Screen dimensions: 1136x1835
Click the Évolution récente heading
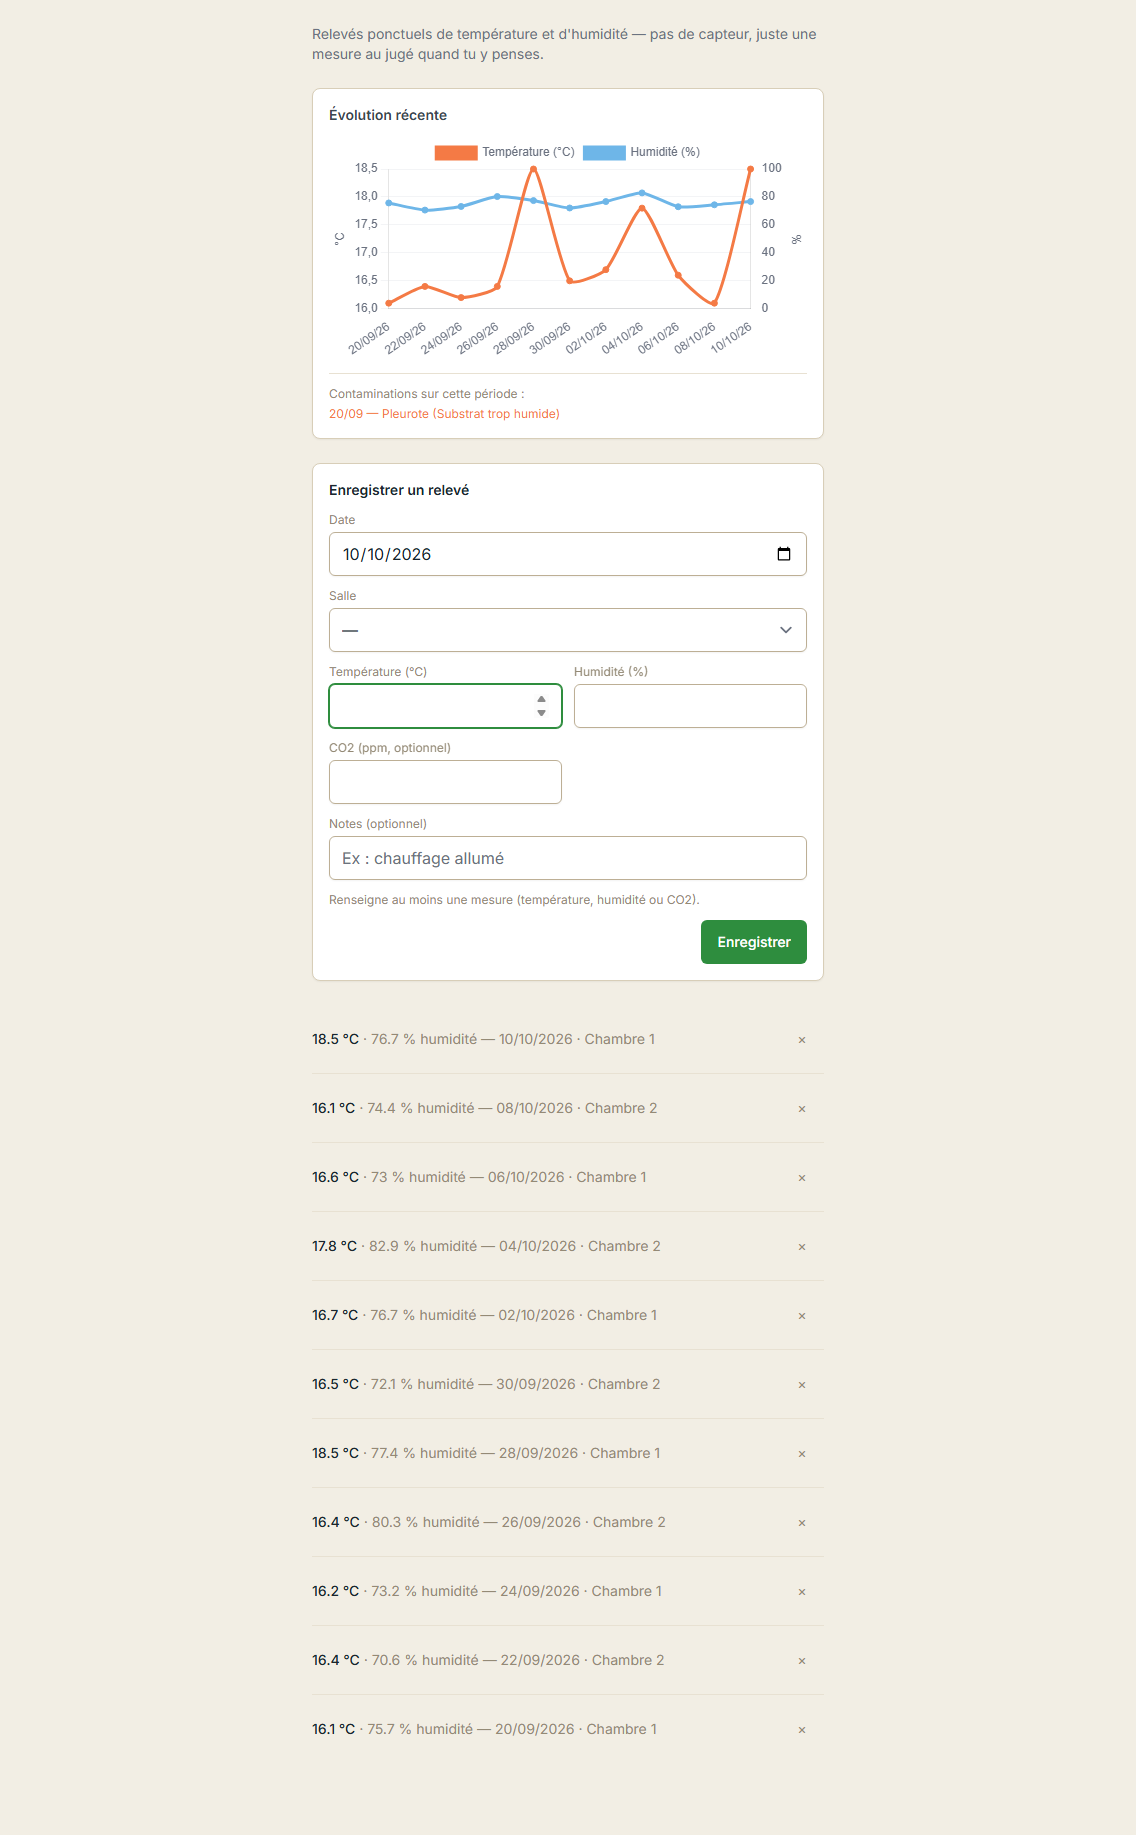click(x=388, y=115)
